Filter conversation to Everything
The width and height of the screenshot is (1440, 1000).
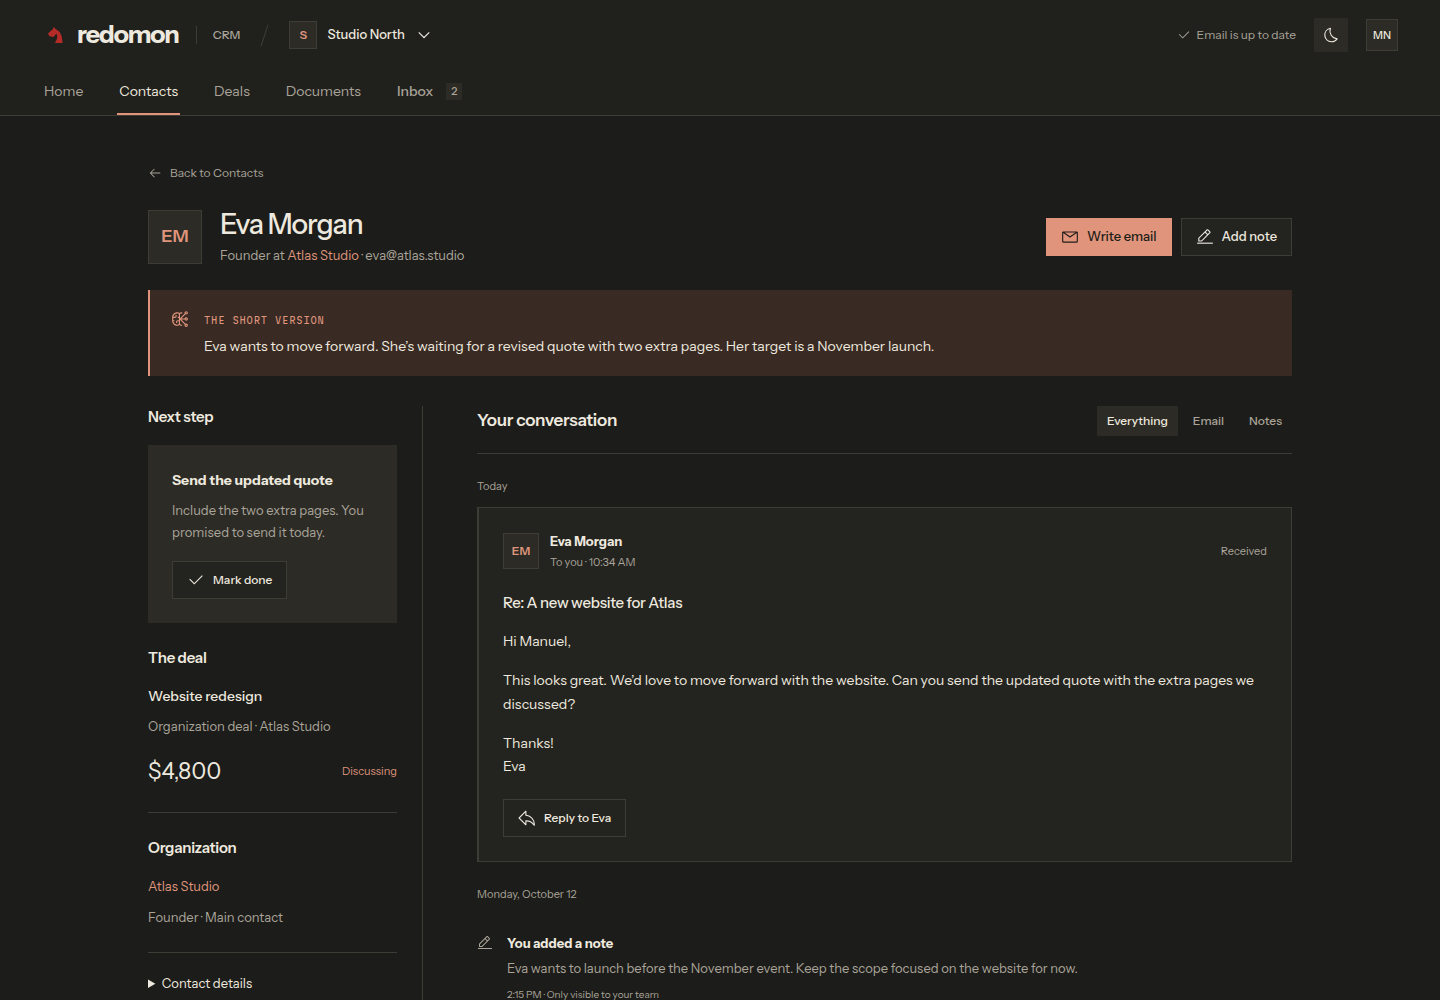1137,421
